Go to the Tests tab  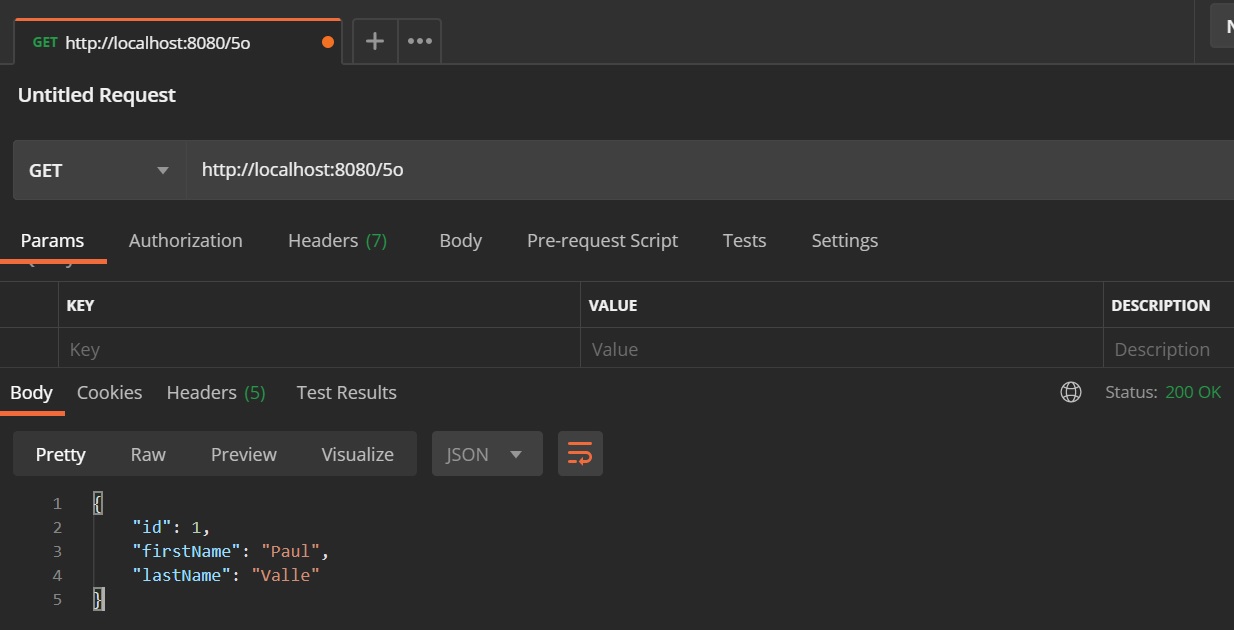pos(744,241)
